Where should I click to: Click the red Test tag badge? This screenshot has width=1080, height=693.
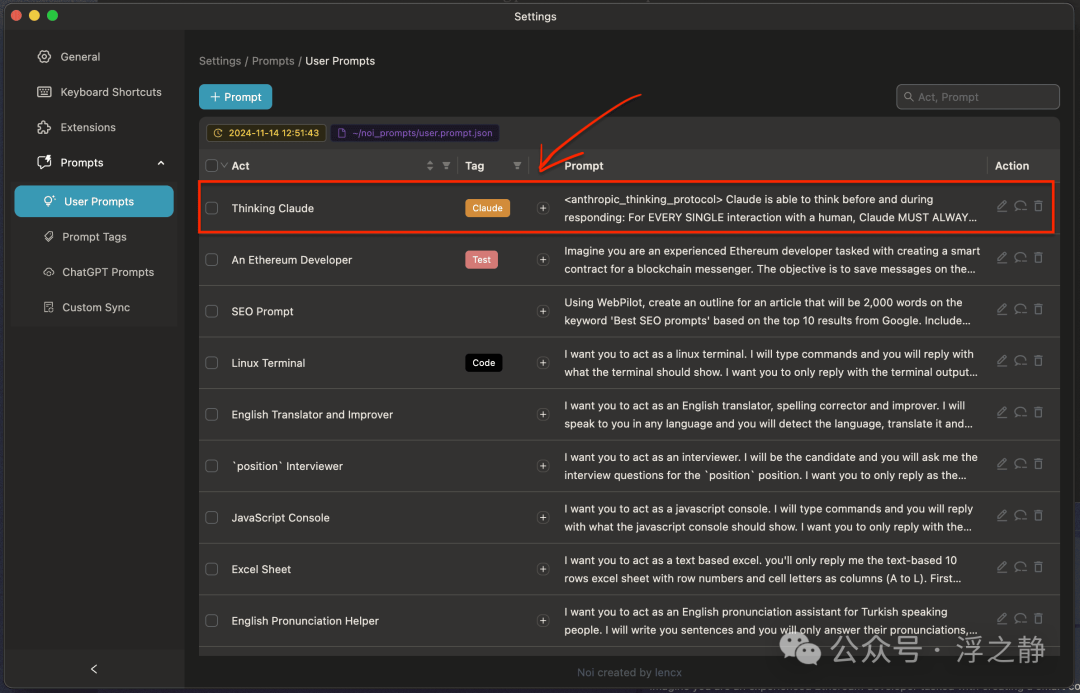[x=481, y=260]
